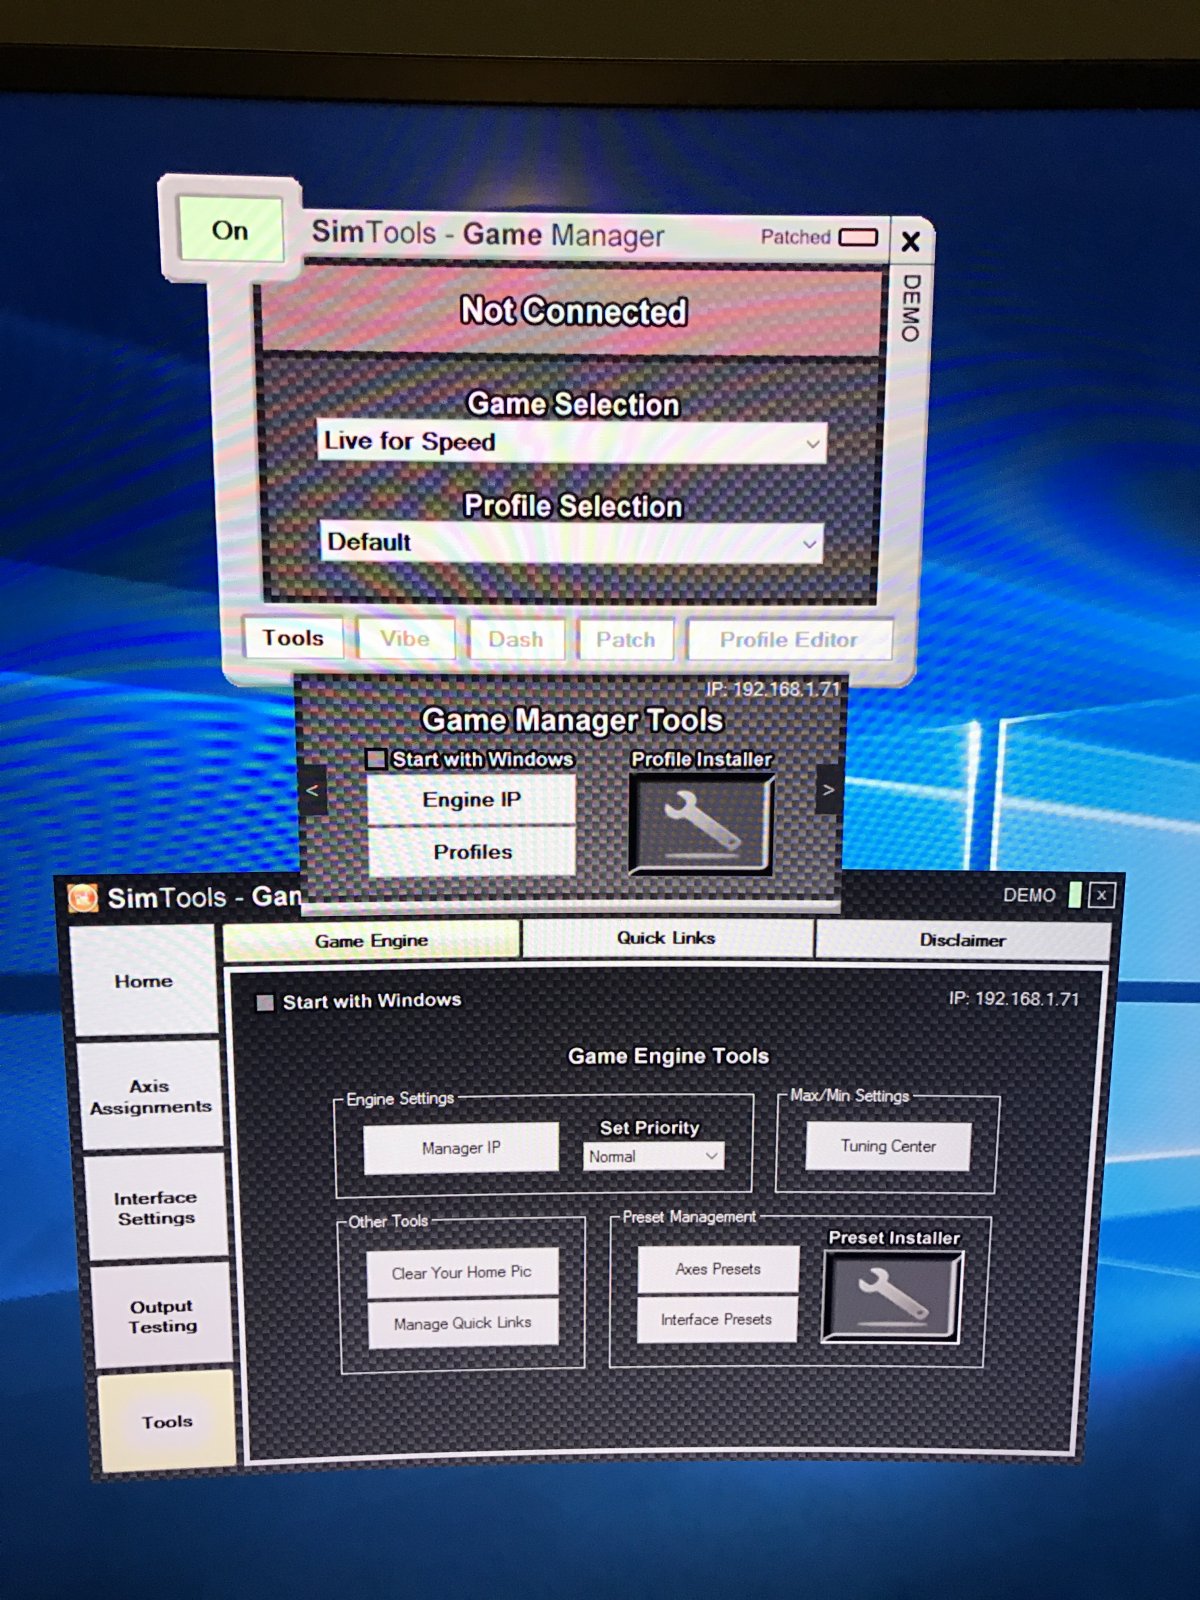Select the Patch tab
Screen dimensions: 1200x1600
coord(626,639)
